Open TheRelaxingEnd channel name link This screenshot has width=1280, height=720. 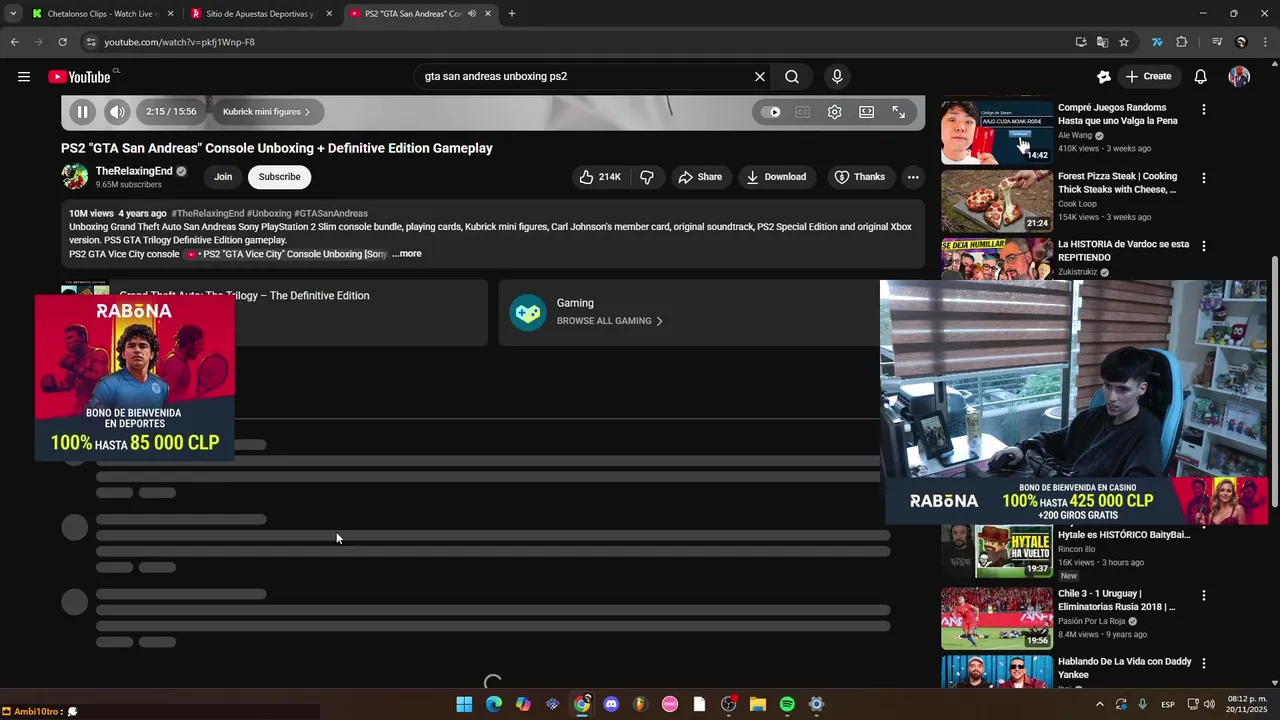(134, 171)
